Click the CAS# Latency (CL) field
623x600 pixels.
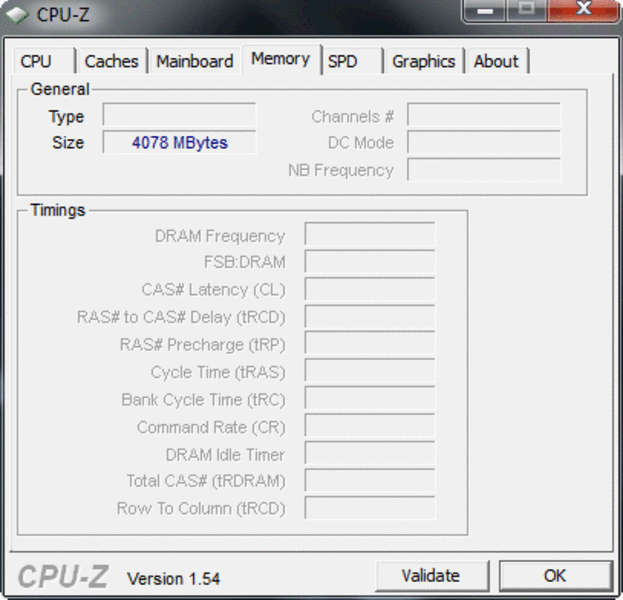pyautogui.click(x=370, y=289)
